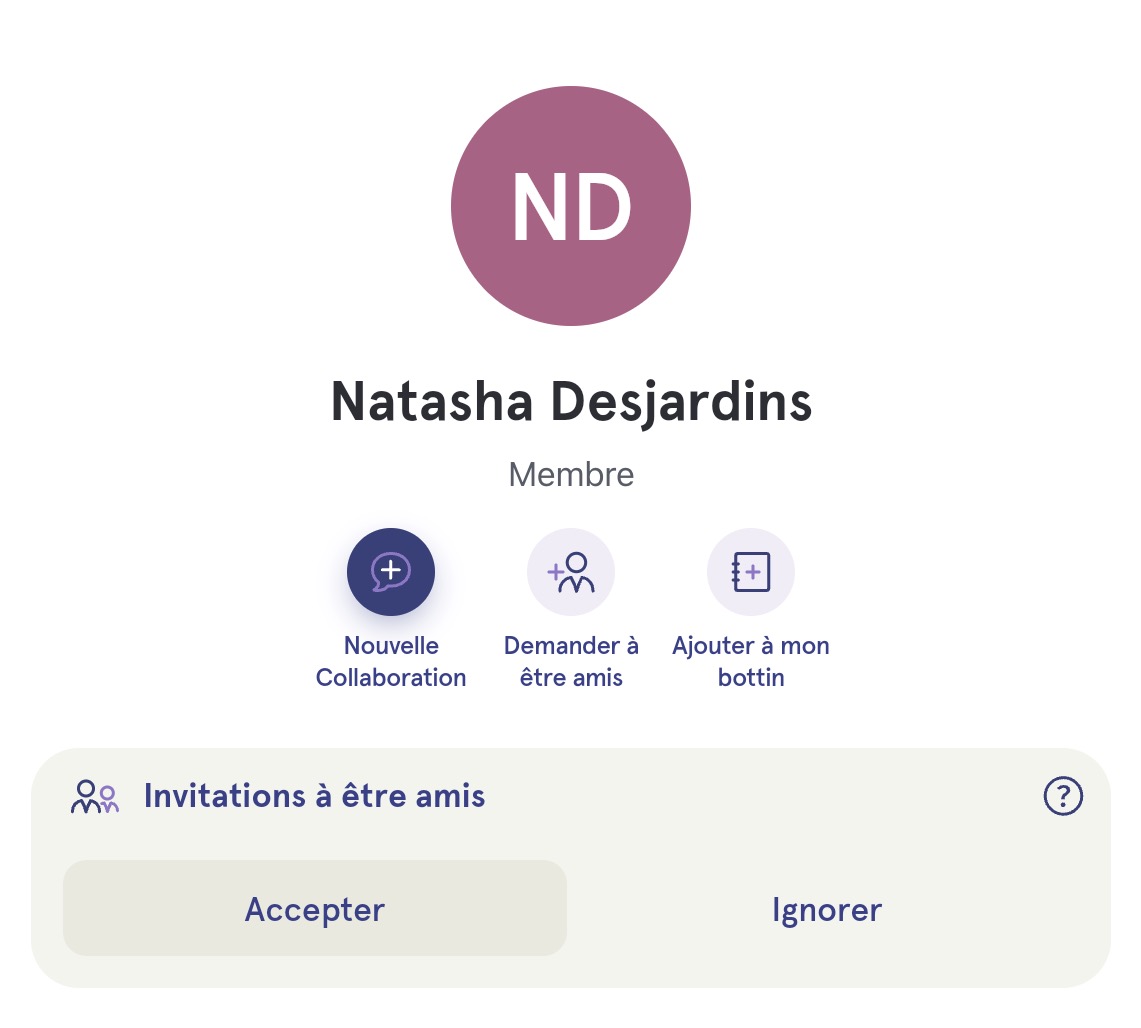Image resolution: width=1141 pixels, height=1028 pixels.
Task: Accept the friend invitation
Action: (315, 908)
